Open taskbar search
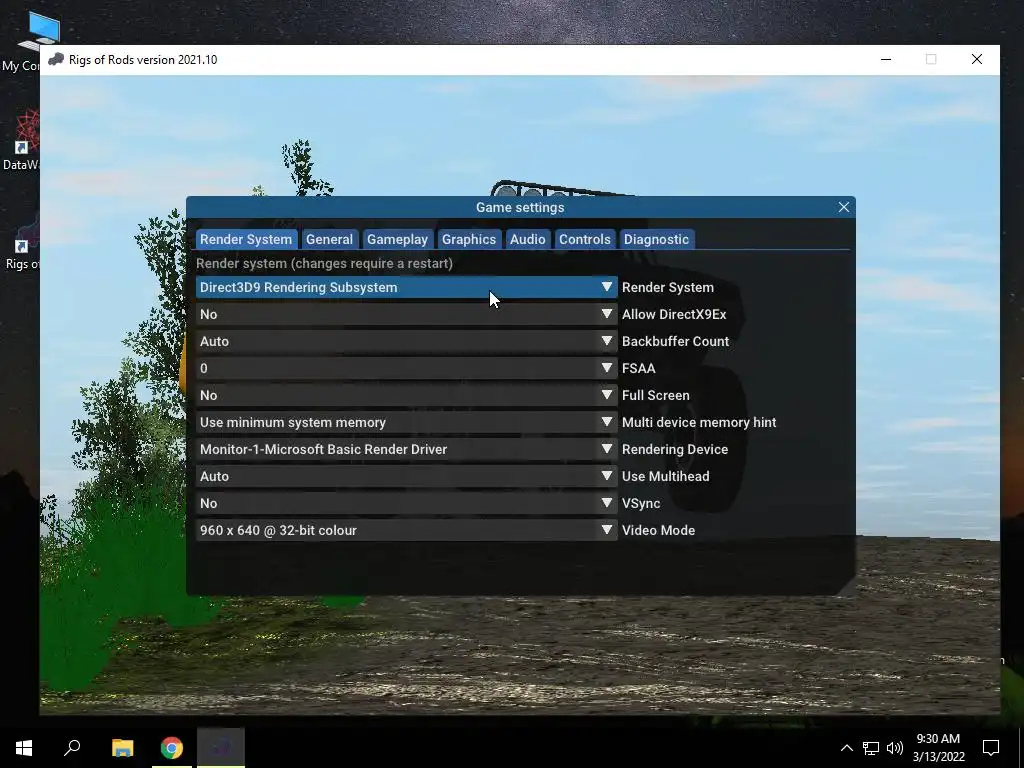 click(72, 748)
